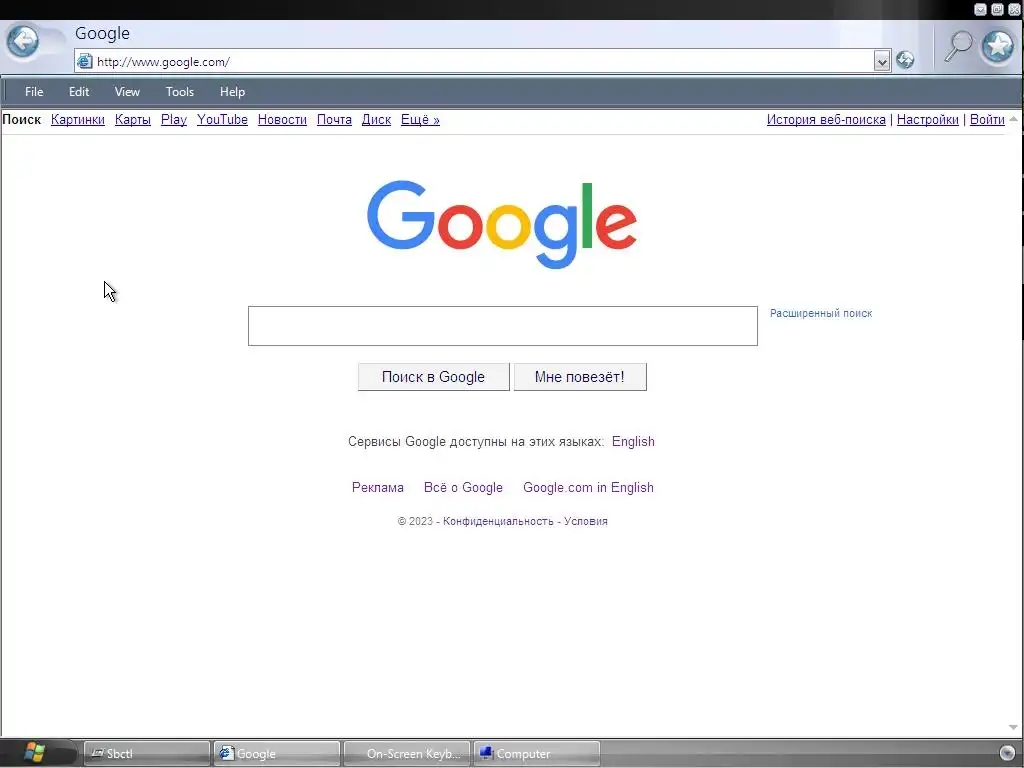Click the system tray round icon

pyautogui.click(x=1007, y=754)
